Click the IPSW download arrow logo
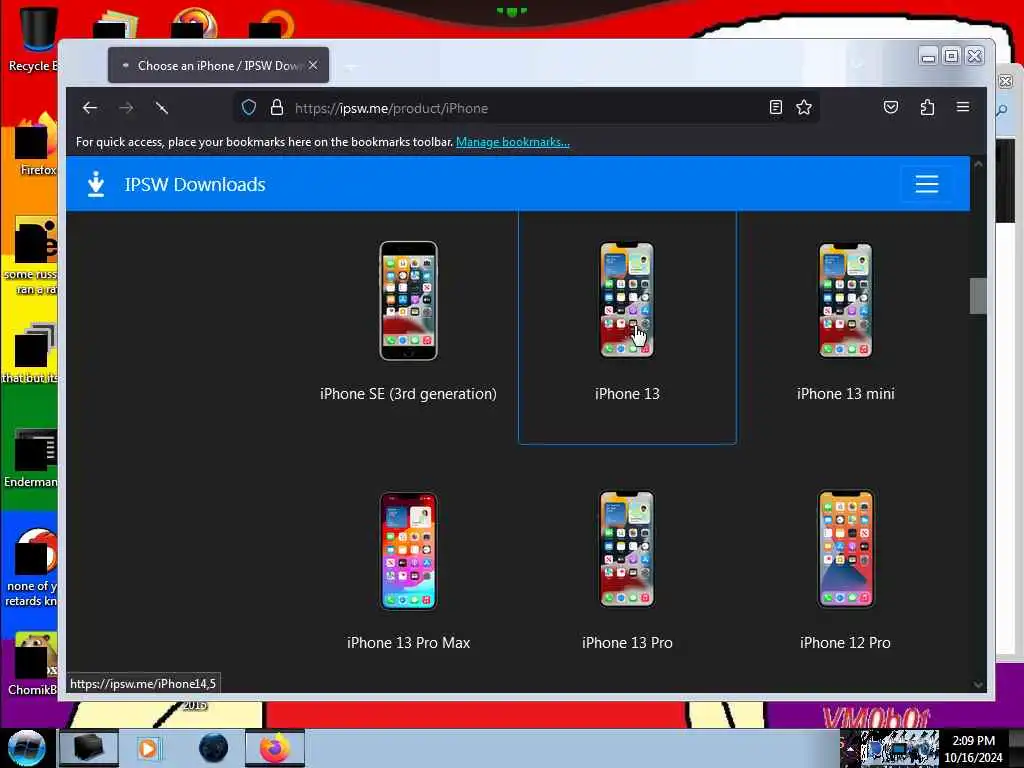The height and width of the screenshot is (768, 1024). point(96,184)
